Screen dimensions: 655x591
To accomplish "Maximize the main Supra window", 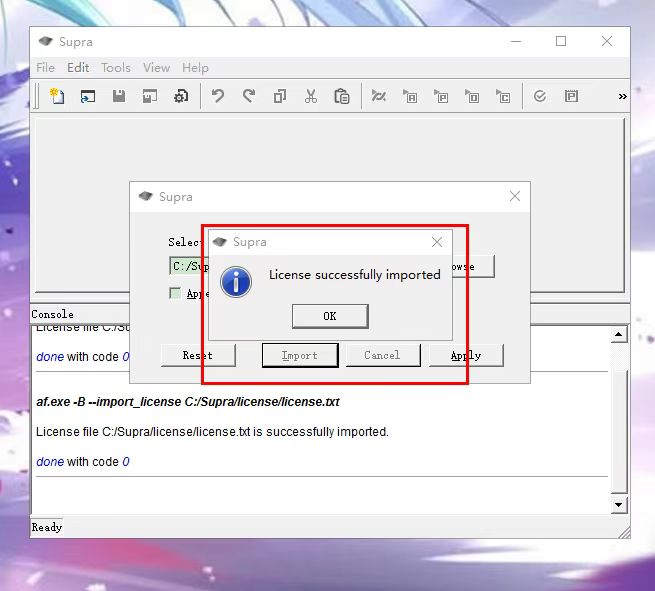I will (561, 41).
